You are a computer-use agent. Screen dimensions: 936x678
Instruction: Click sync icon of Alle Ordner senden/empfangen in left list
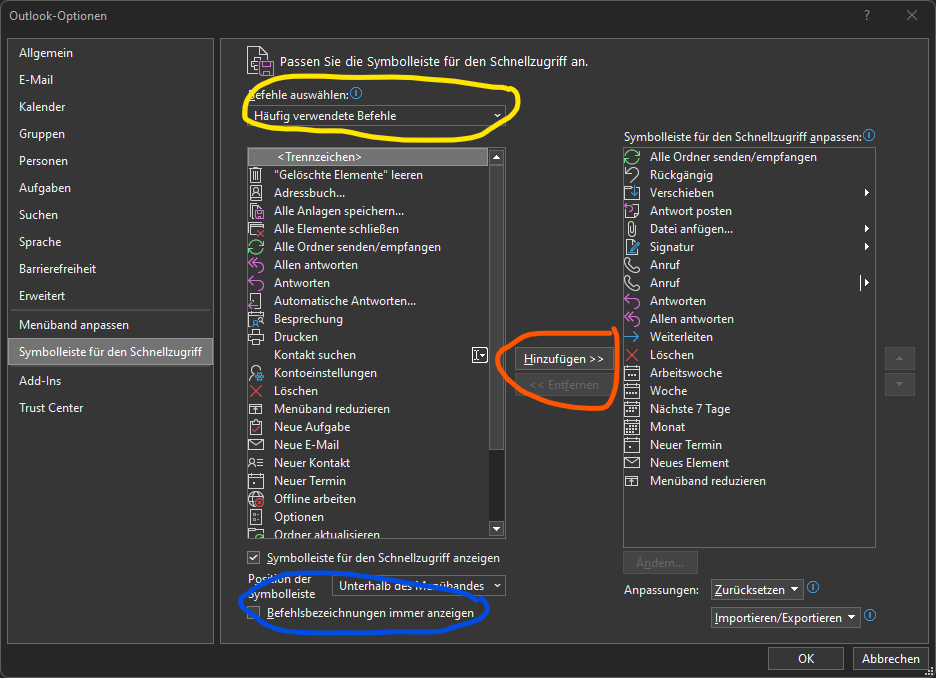[256, 246]
